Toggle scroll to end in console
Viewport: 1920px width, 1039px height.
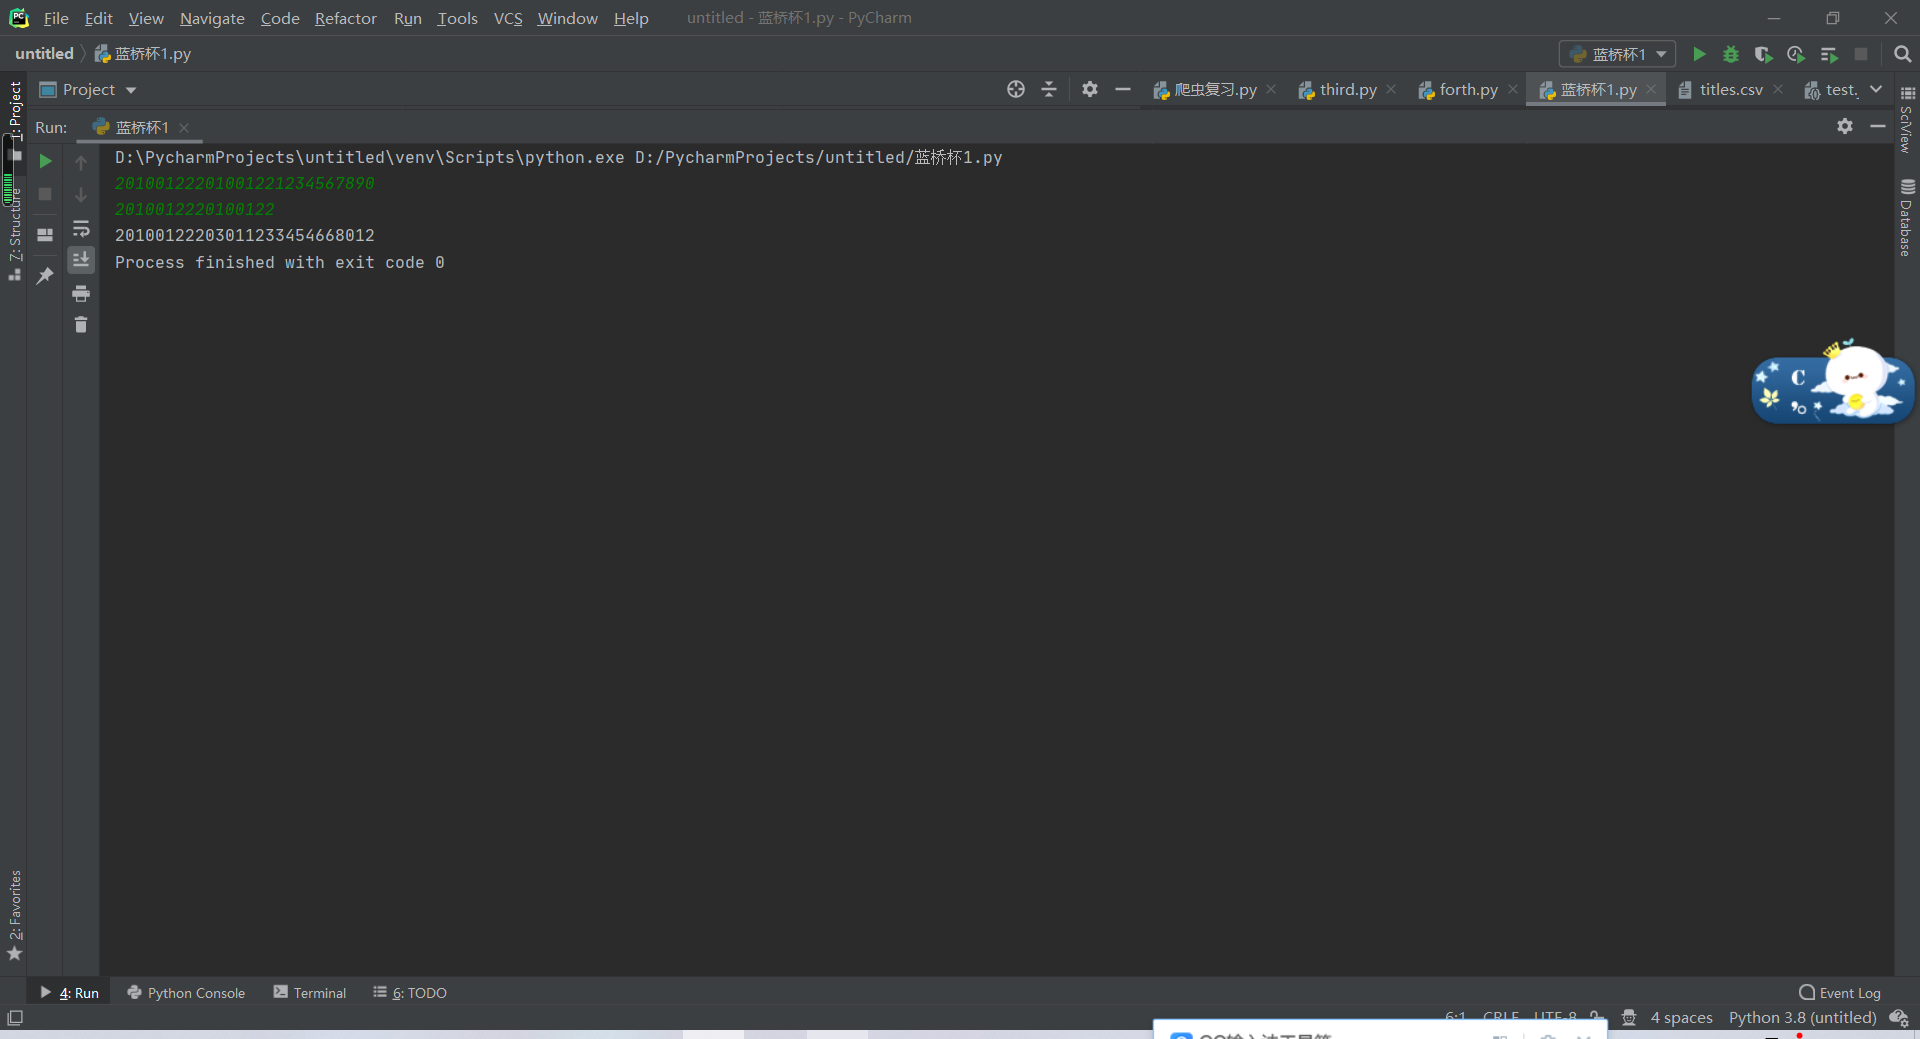[81, 260]
